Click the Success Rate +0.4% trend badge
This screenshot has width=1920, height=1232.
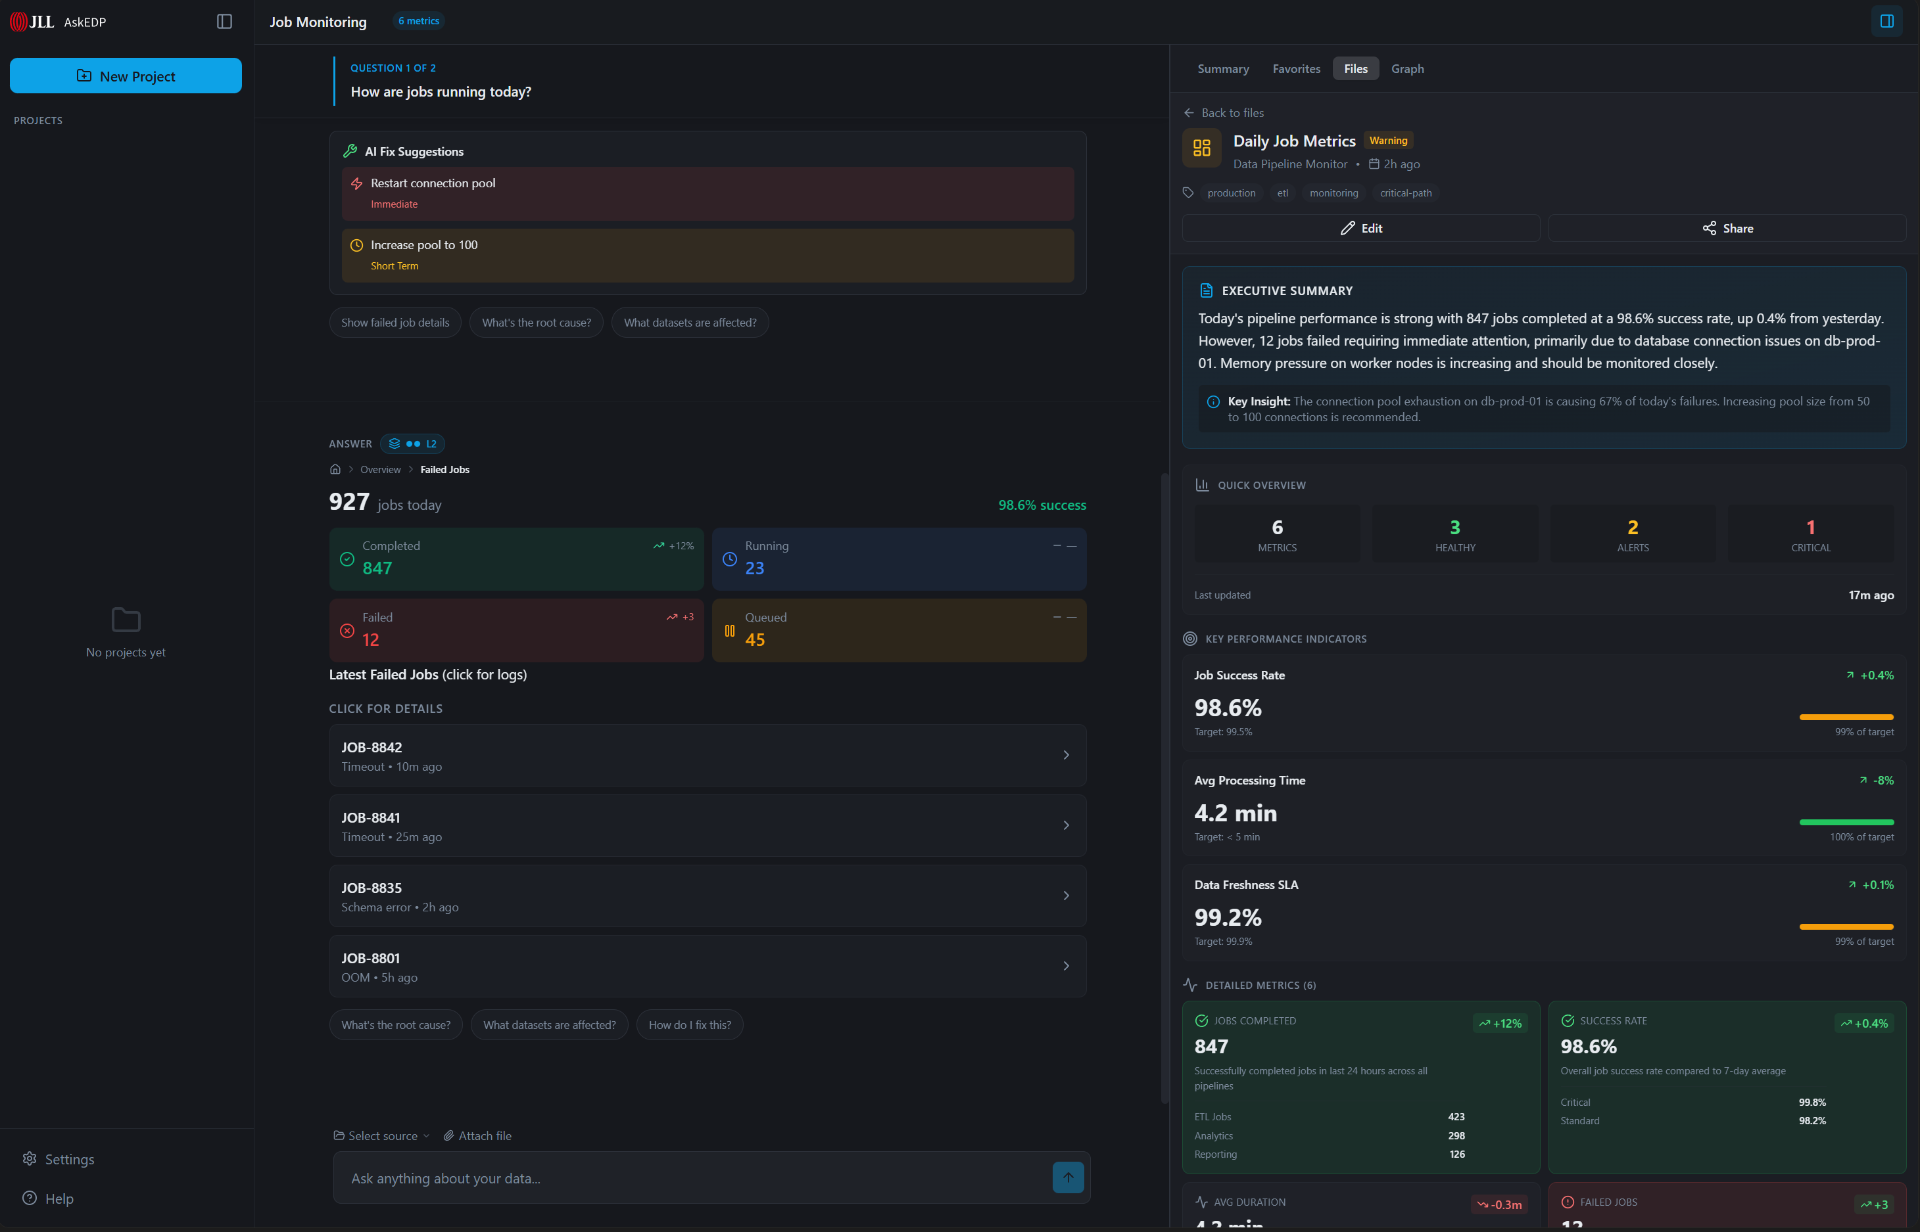(x=1864, y=1023)
